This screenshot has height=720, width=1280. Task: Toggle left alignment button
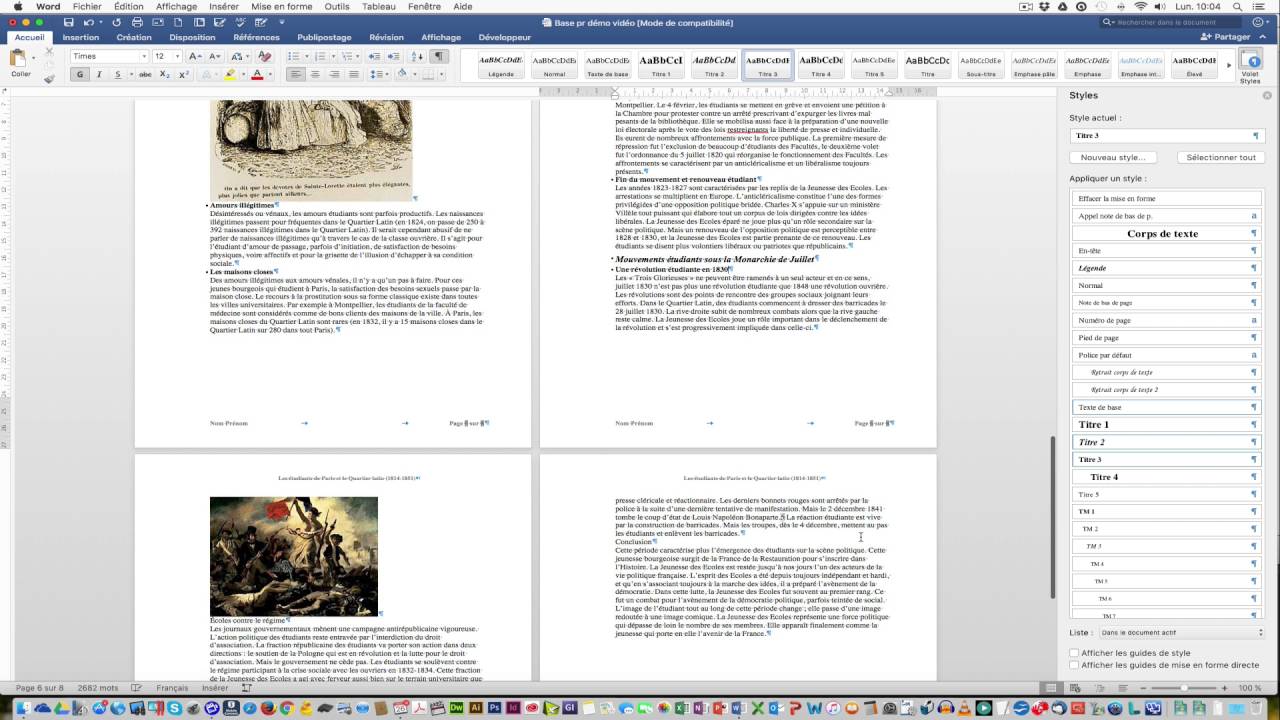296,74
